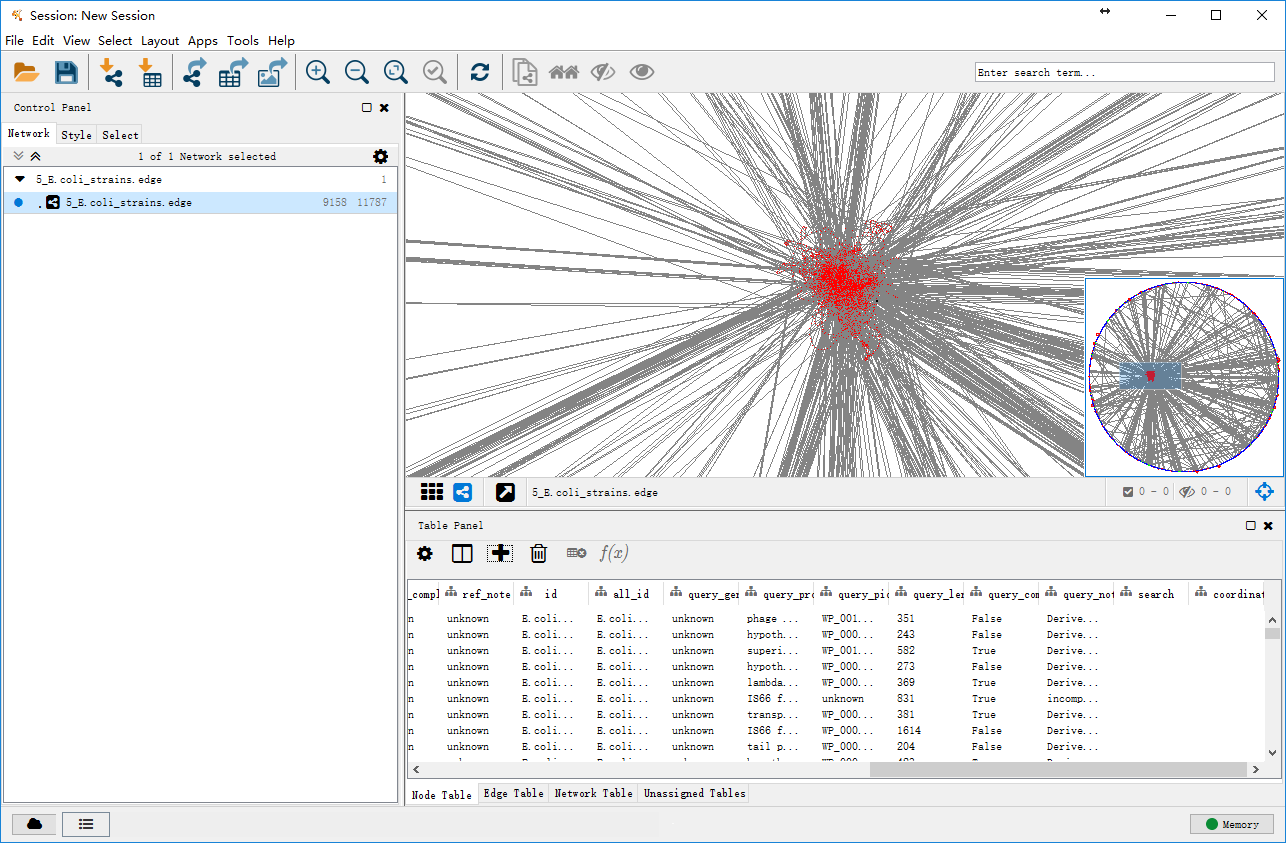Zoom out using the minus magnifier

[357, 72]
